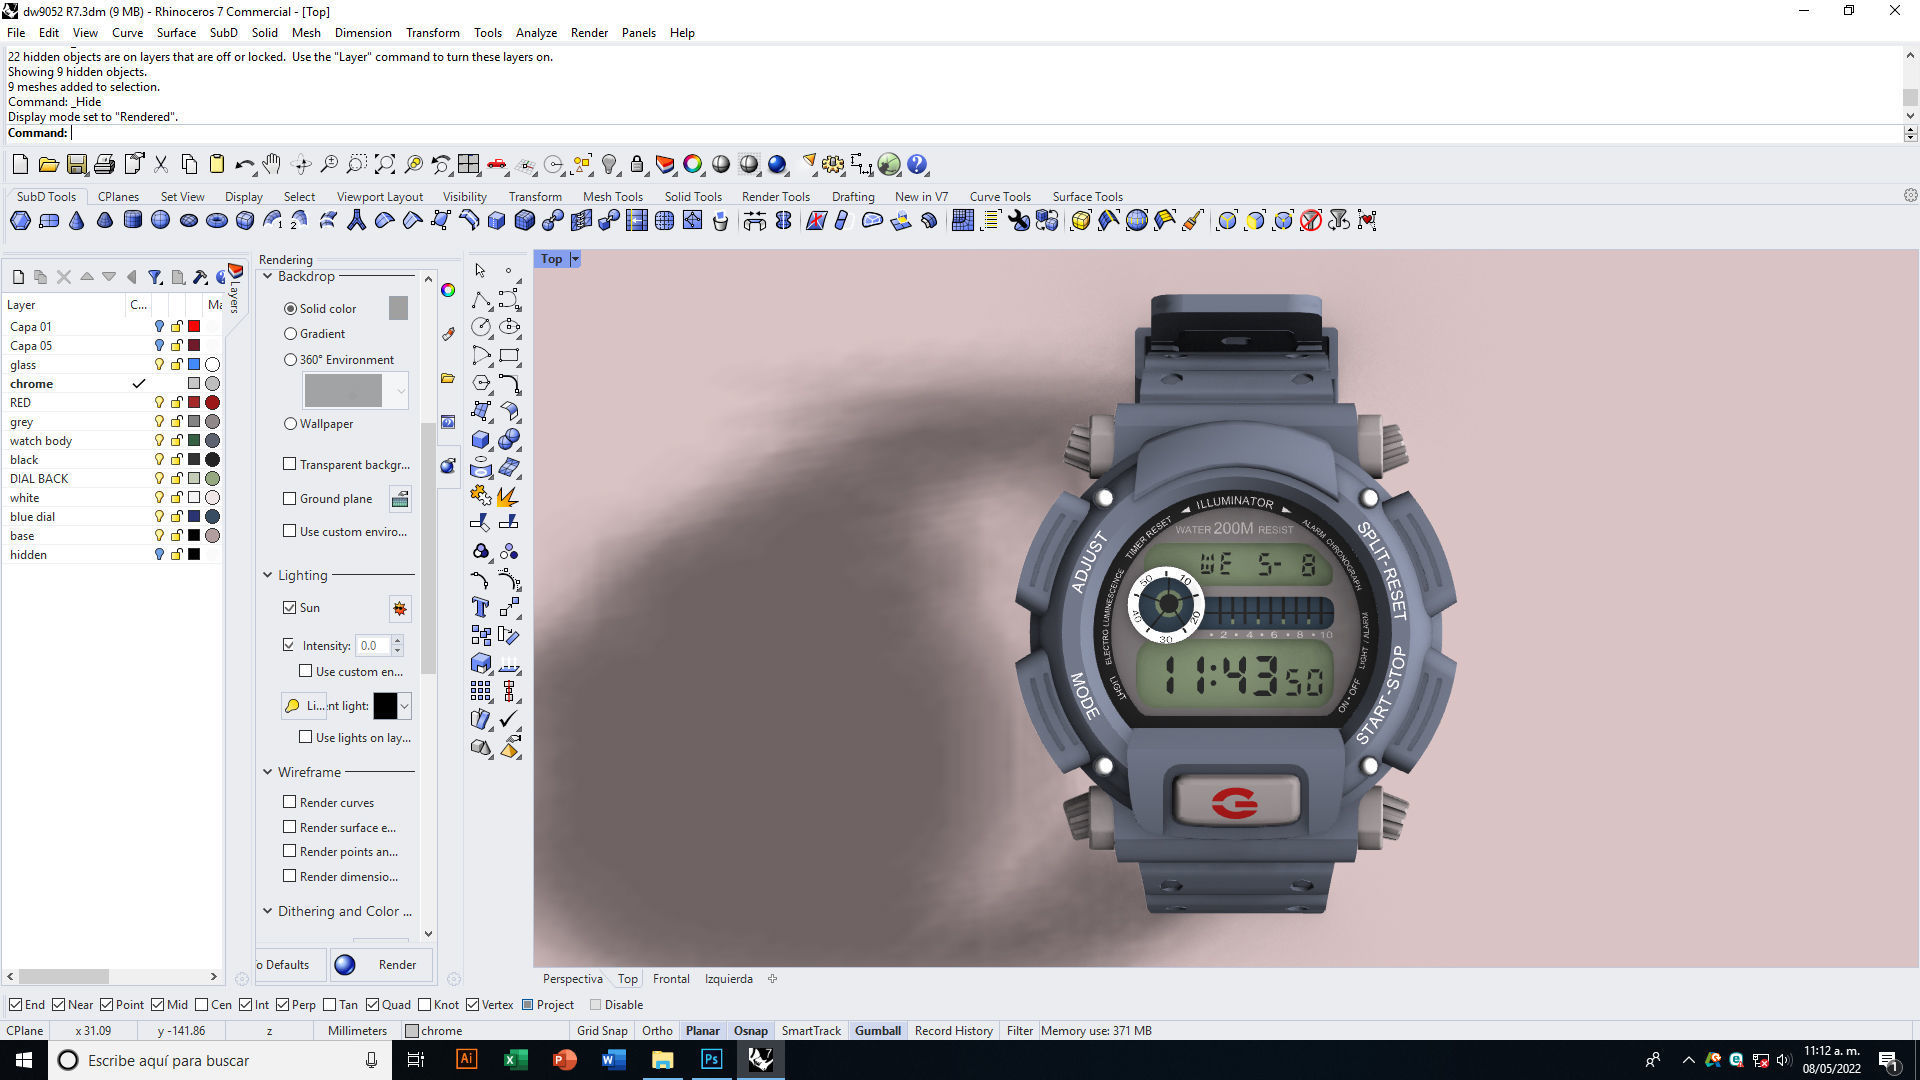This screenshot has width=1920, height=1080.
Task: Select the Gradient backdrop option
Action: tap(290, 334)
